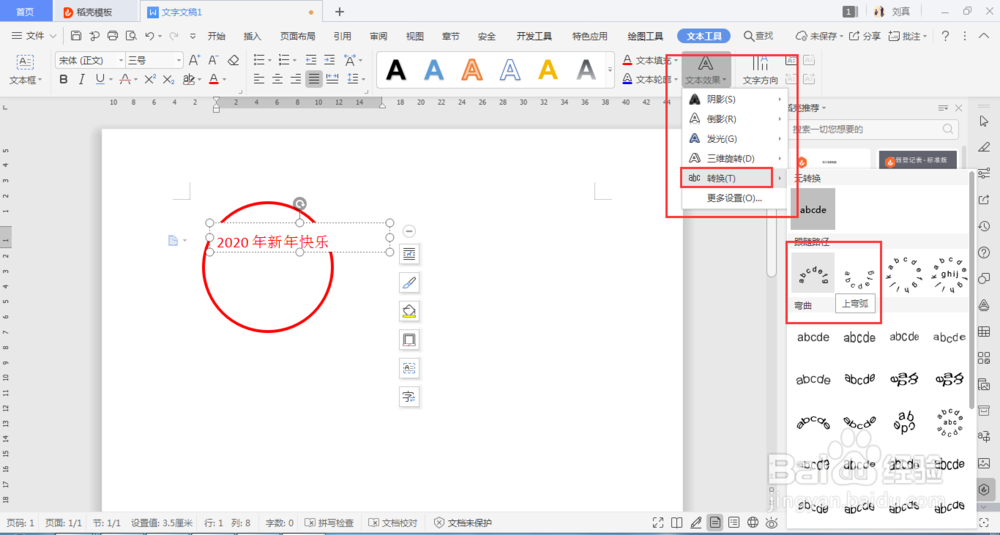The height and width of the screenshot is (535, 1000).
Task: Click the numbered list icon
Action: (x=284, y=60)
